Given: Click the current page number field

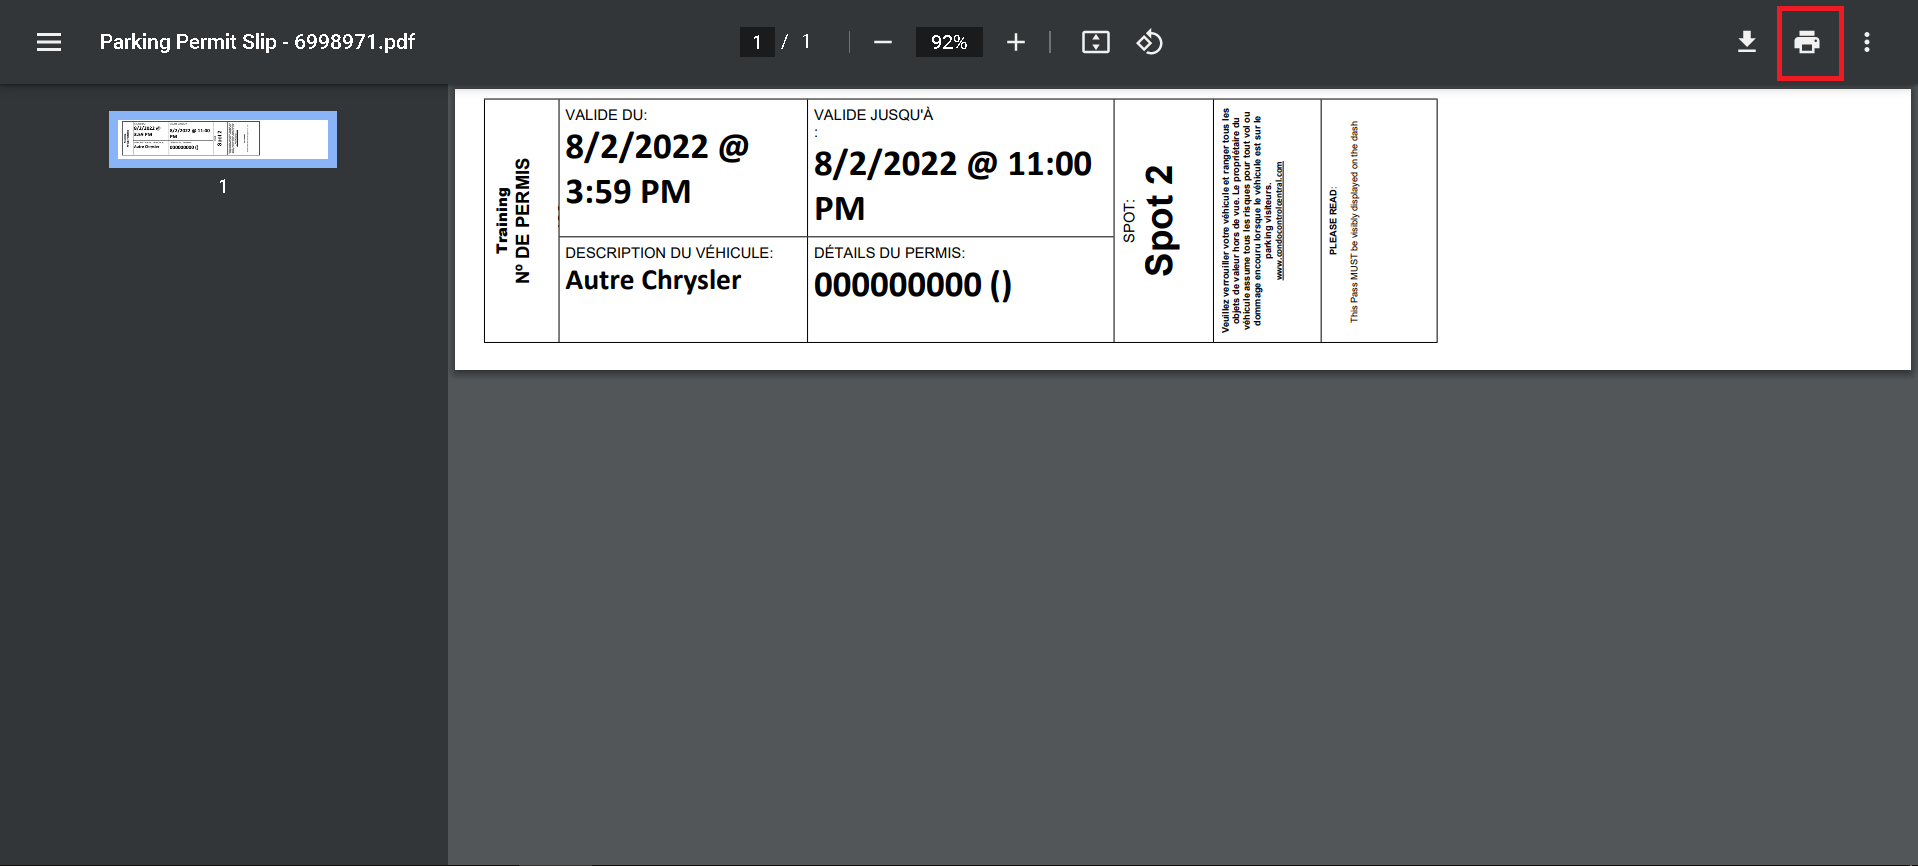Looking at the screenshot, I should click(757, 42).
